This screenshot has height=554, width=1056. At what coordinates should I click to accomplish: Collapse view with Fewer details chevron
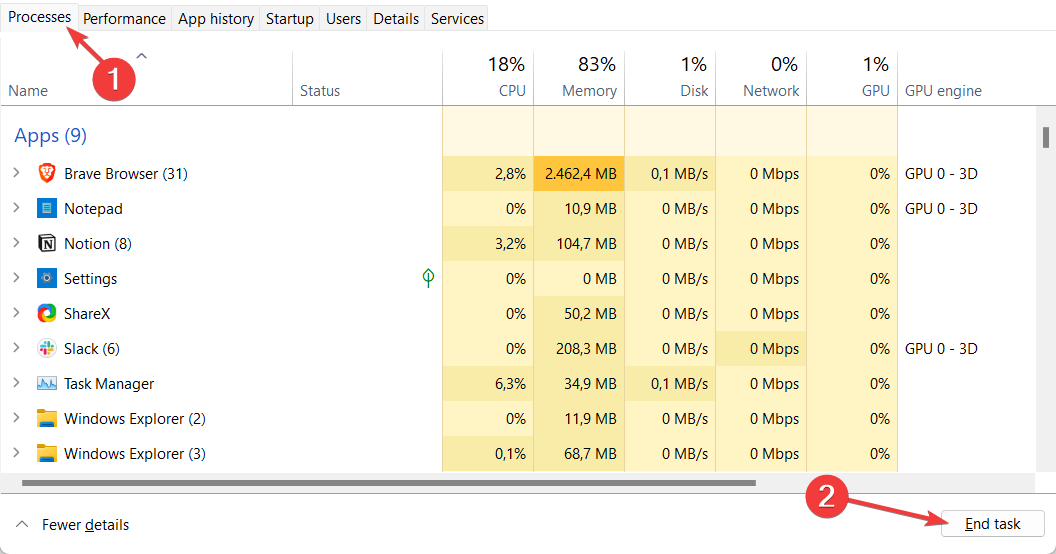click(x=22, y=524)
